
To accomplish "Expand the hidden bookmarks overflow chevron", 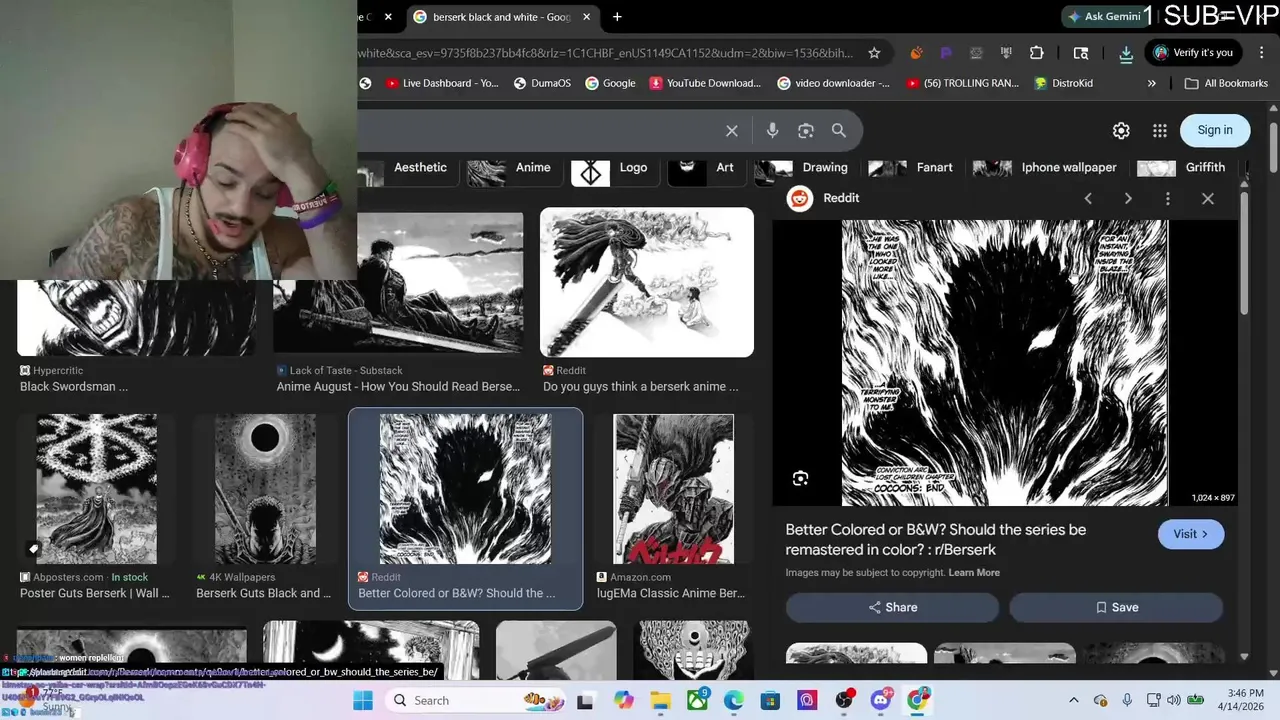I will tap(1151, 83).
